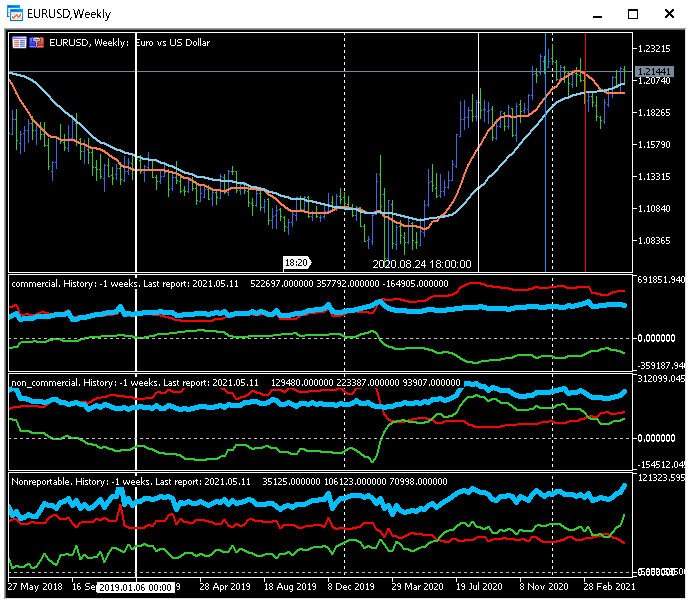
Task: Click the 522697.000000 commercial value
Action: click(282, 283)
